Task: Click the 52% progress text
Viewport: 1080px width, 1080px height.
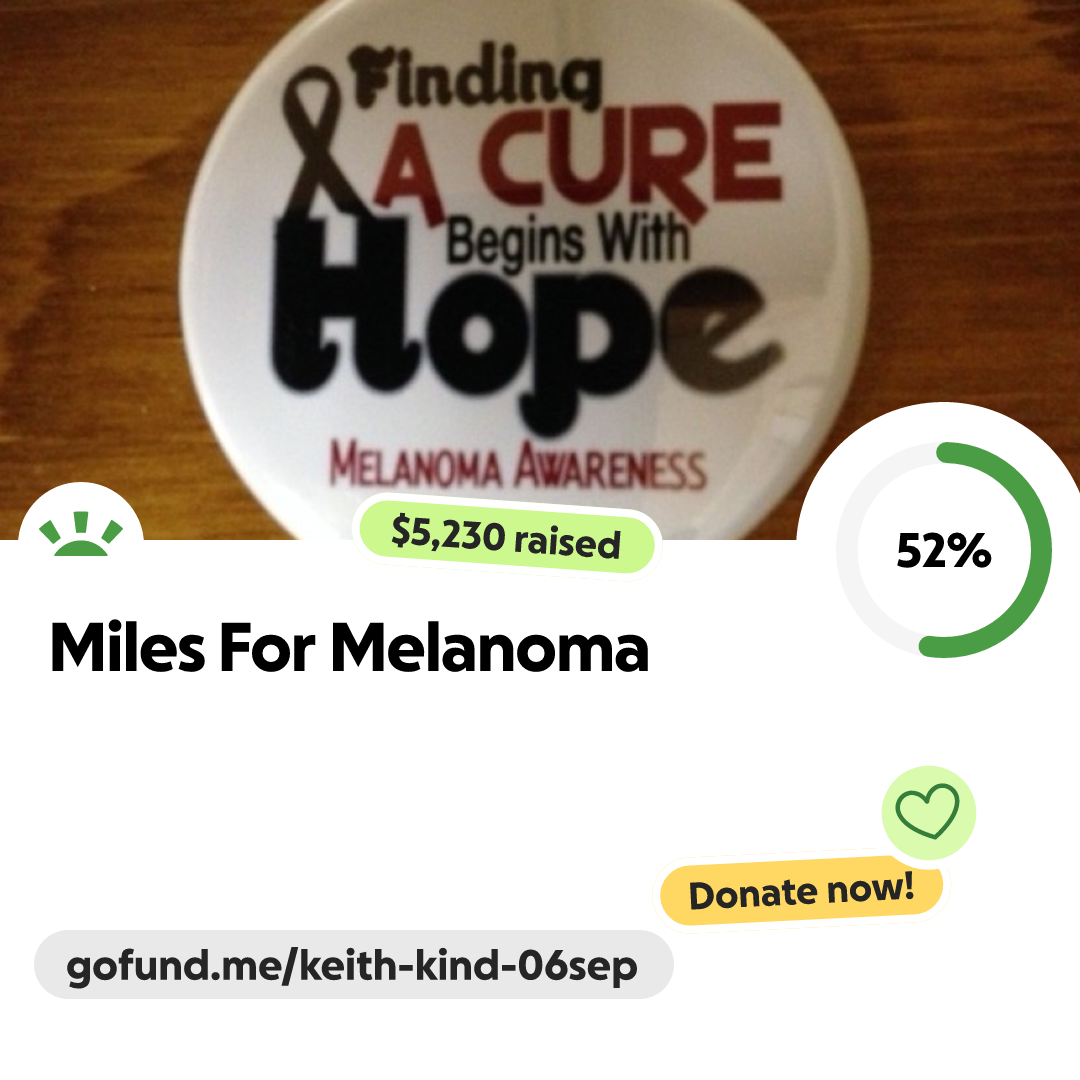Action: 944,550
